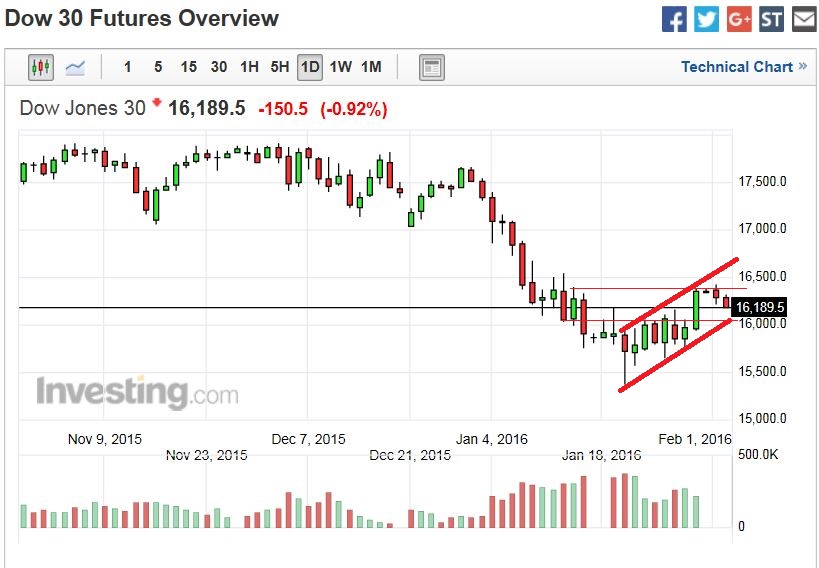Select the 15 minute timeframe

click(x=188, y=68)
